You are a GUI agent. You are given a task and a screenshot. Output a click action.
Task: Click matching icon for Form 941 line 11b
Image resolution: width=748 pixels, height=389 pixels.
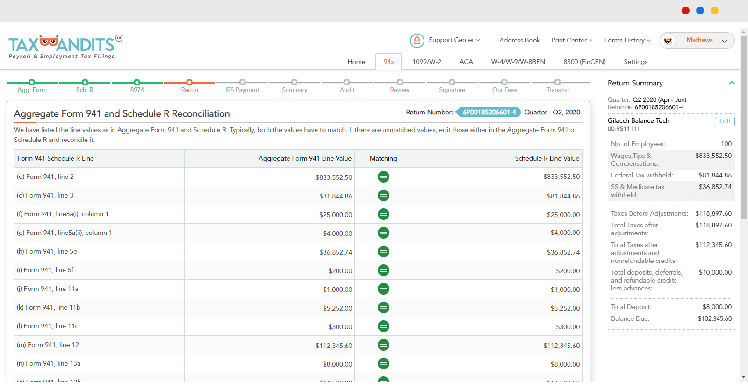383,307
